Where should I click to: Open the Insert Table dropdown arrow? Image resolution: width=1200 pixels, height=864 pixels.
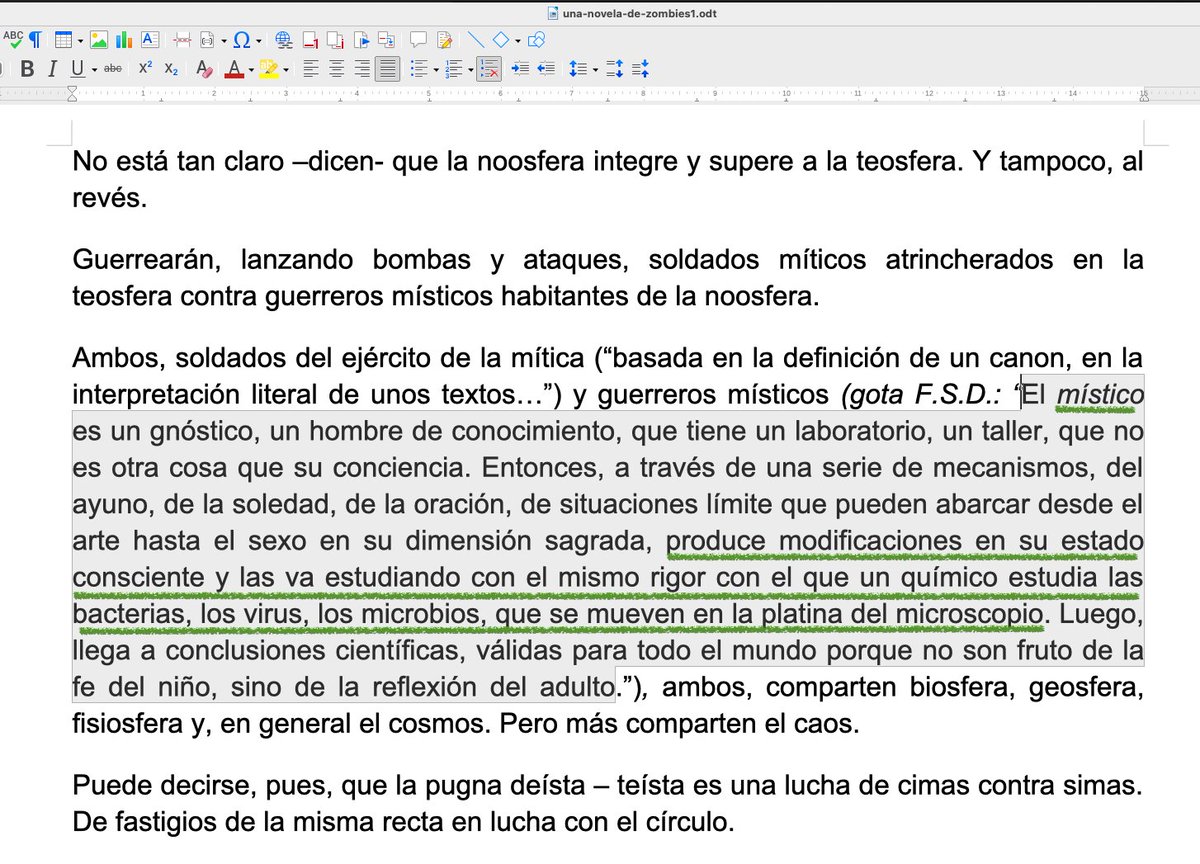tap(80, 40)
